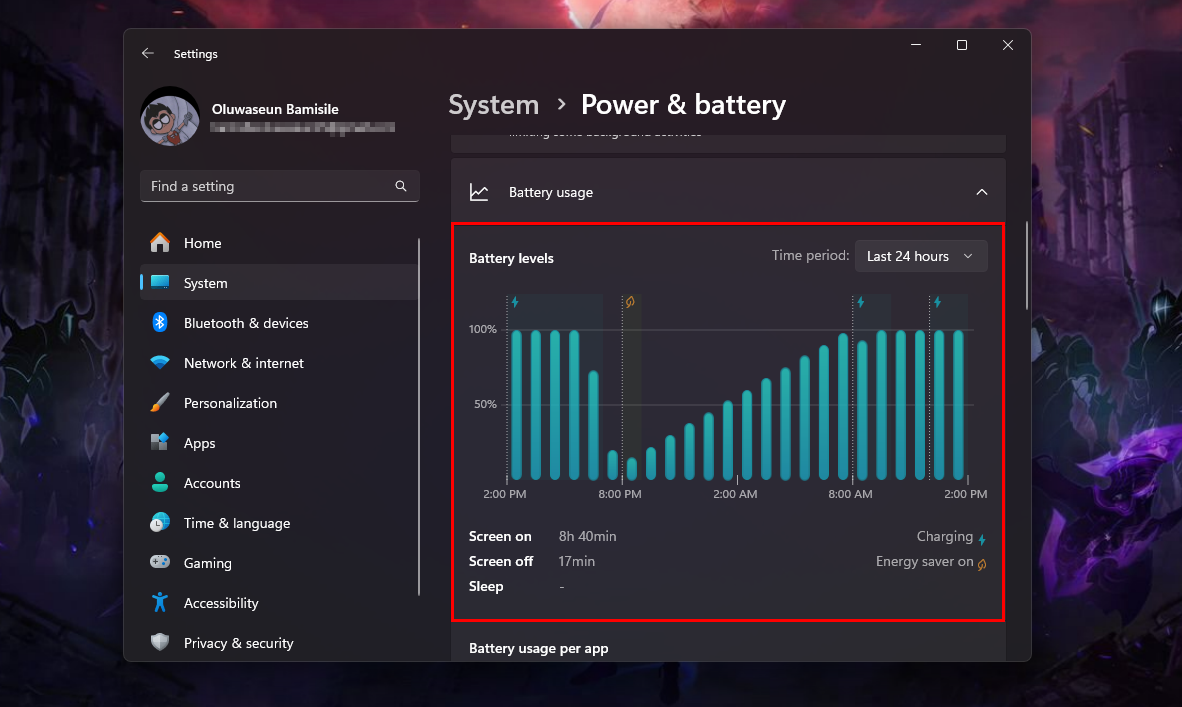Image resolution: width=1182 pixels, height=707 pixels.
Task: Click the Find a setting search field
Action: pyautogui.click(x=280, y=186)
